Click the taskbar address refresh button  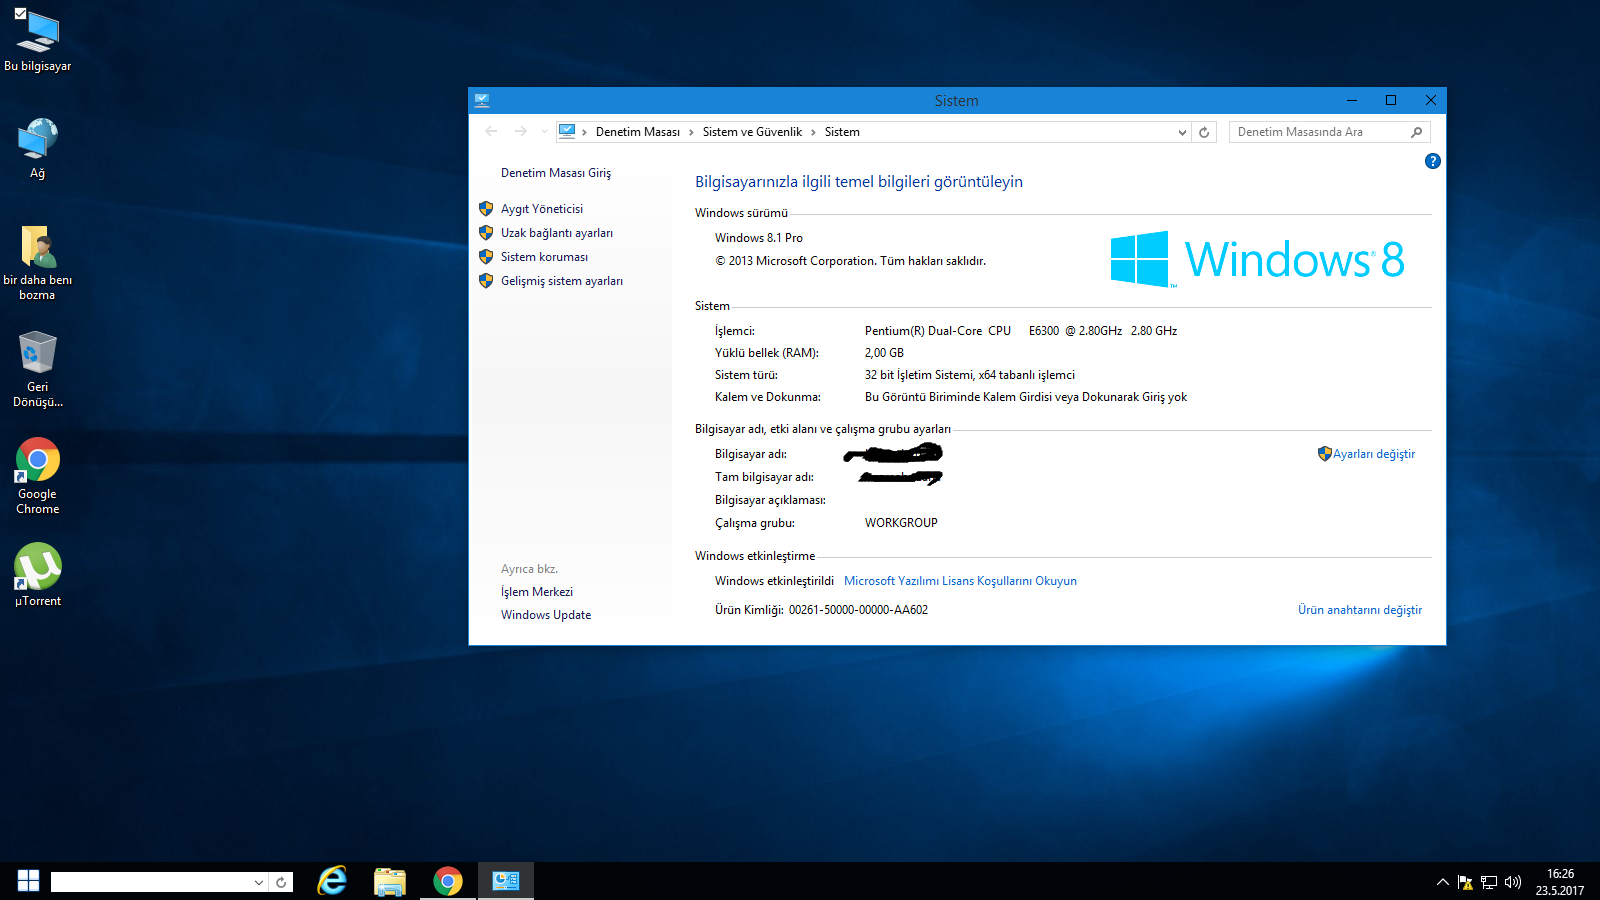(x=281, y=882)
